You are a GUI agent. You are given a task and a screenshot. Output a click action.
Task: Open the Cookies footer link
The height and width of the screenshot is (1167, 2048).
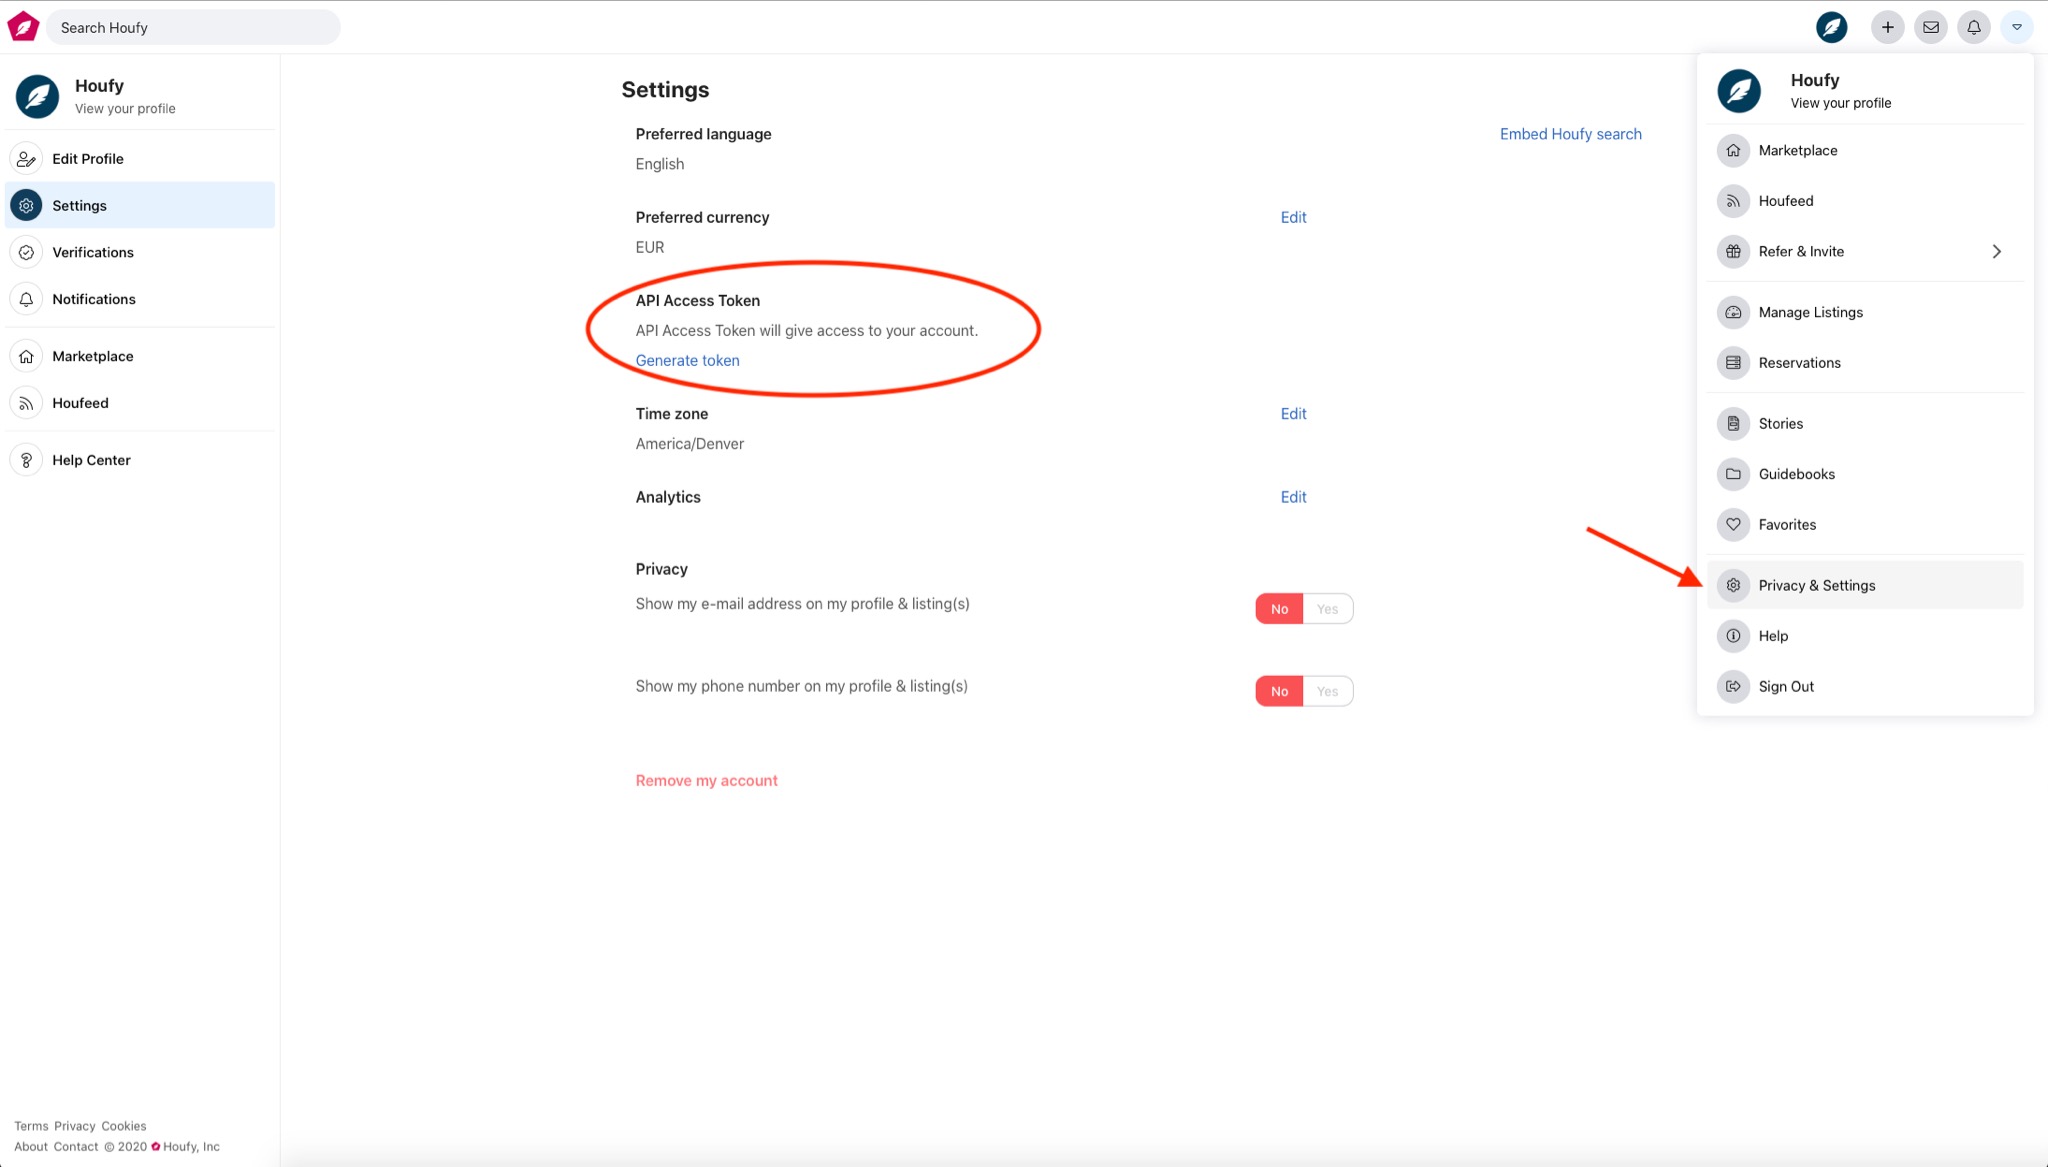[x=124, y=1126]
